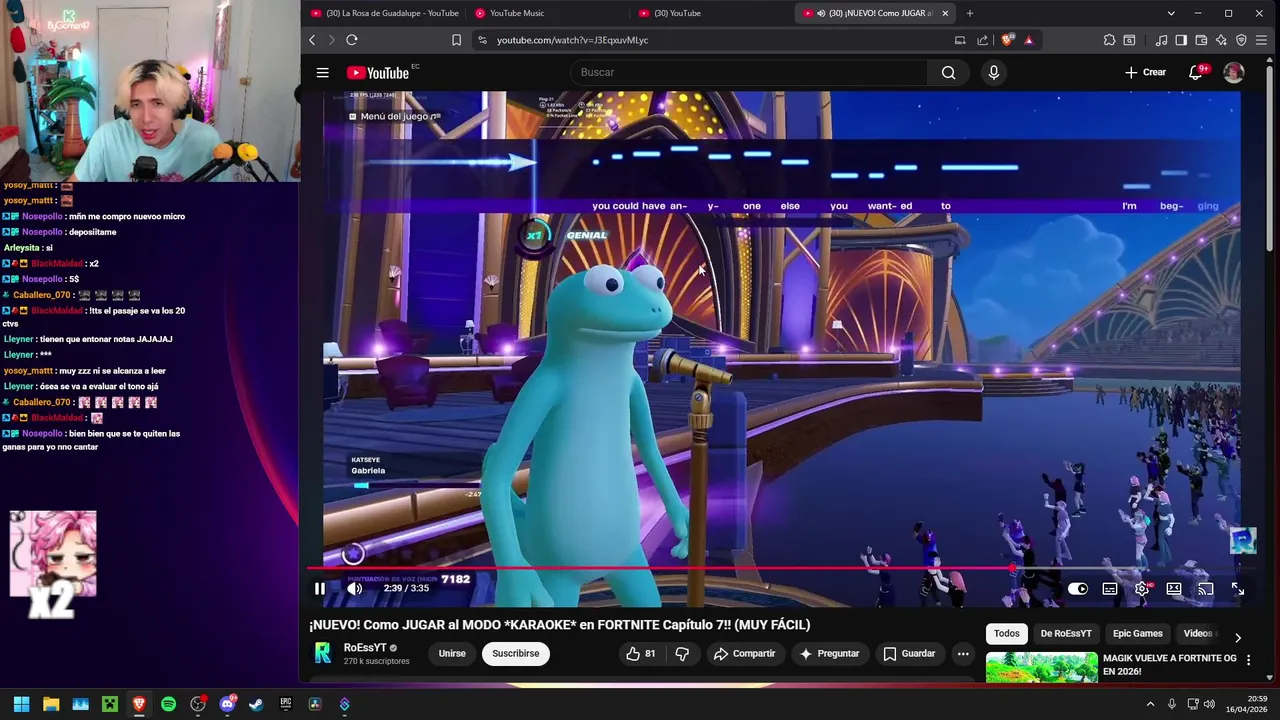1280x720 pixels.
Task: Open the browser main menu
Action: tap(1262, 40)
